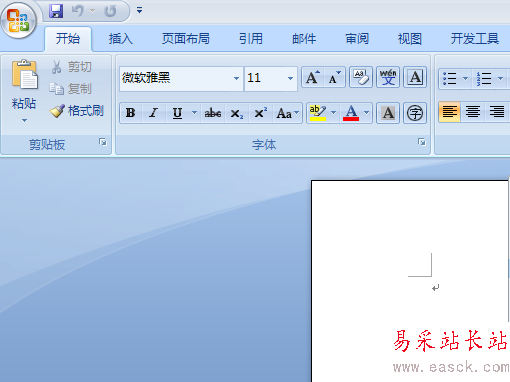Screen dimensions: 510x382
Task: Expand the 粘贴 options arrow
Action: click(x=24, y=120)
